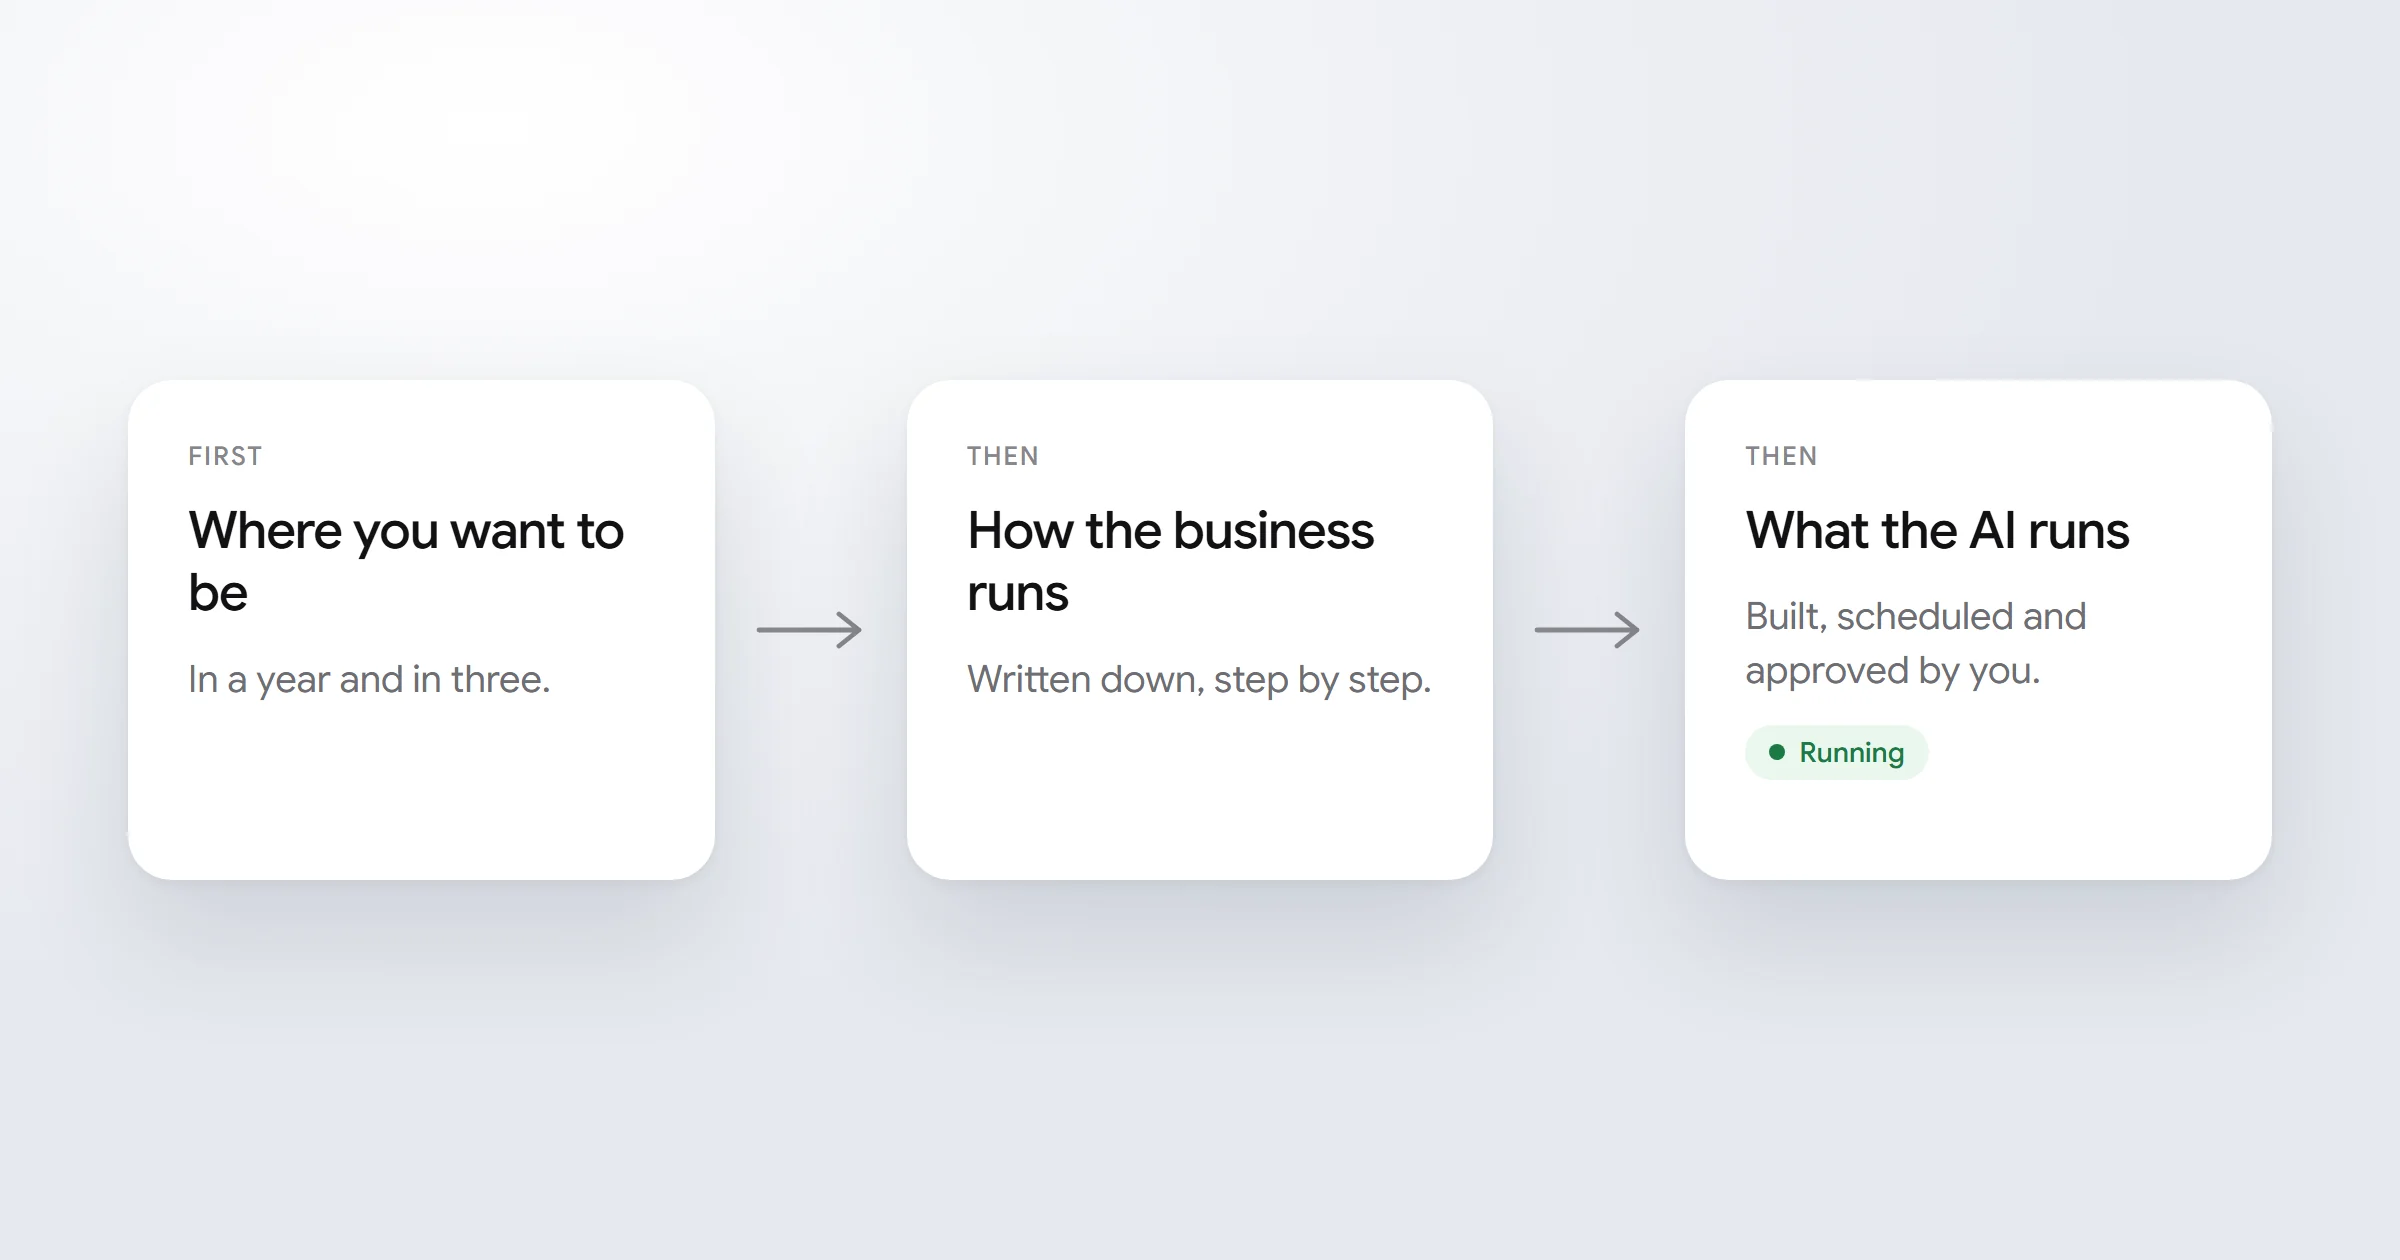Viewport: 2400px width, 1260px height.
Task: Click the 'How the business runs' heading
Action: click(x=1170, y=561)
